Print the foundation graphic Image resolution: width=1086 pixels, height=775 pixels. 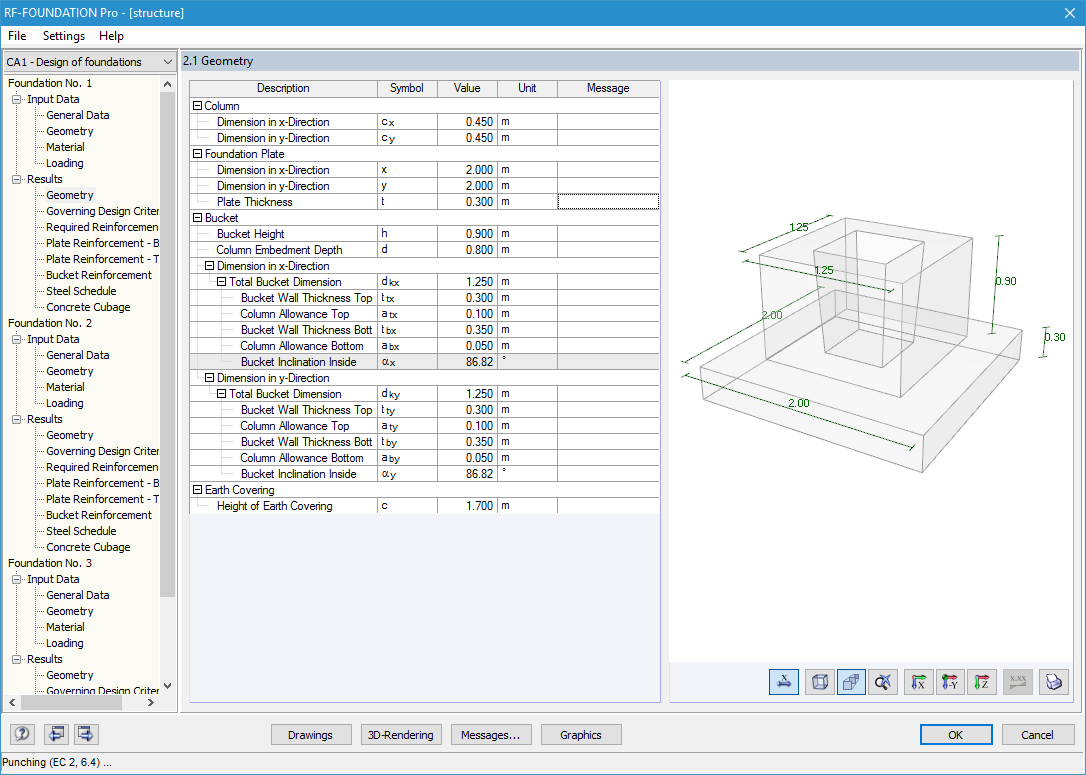(1053, 682)
